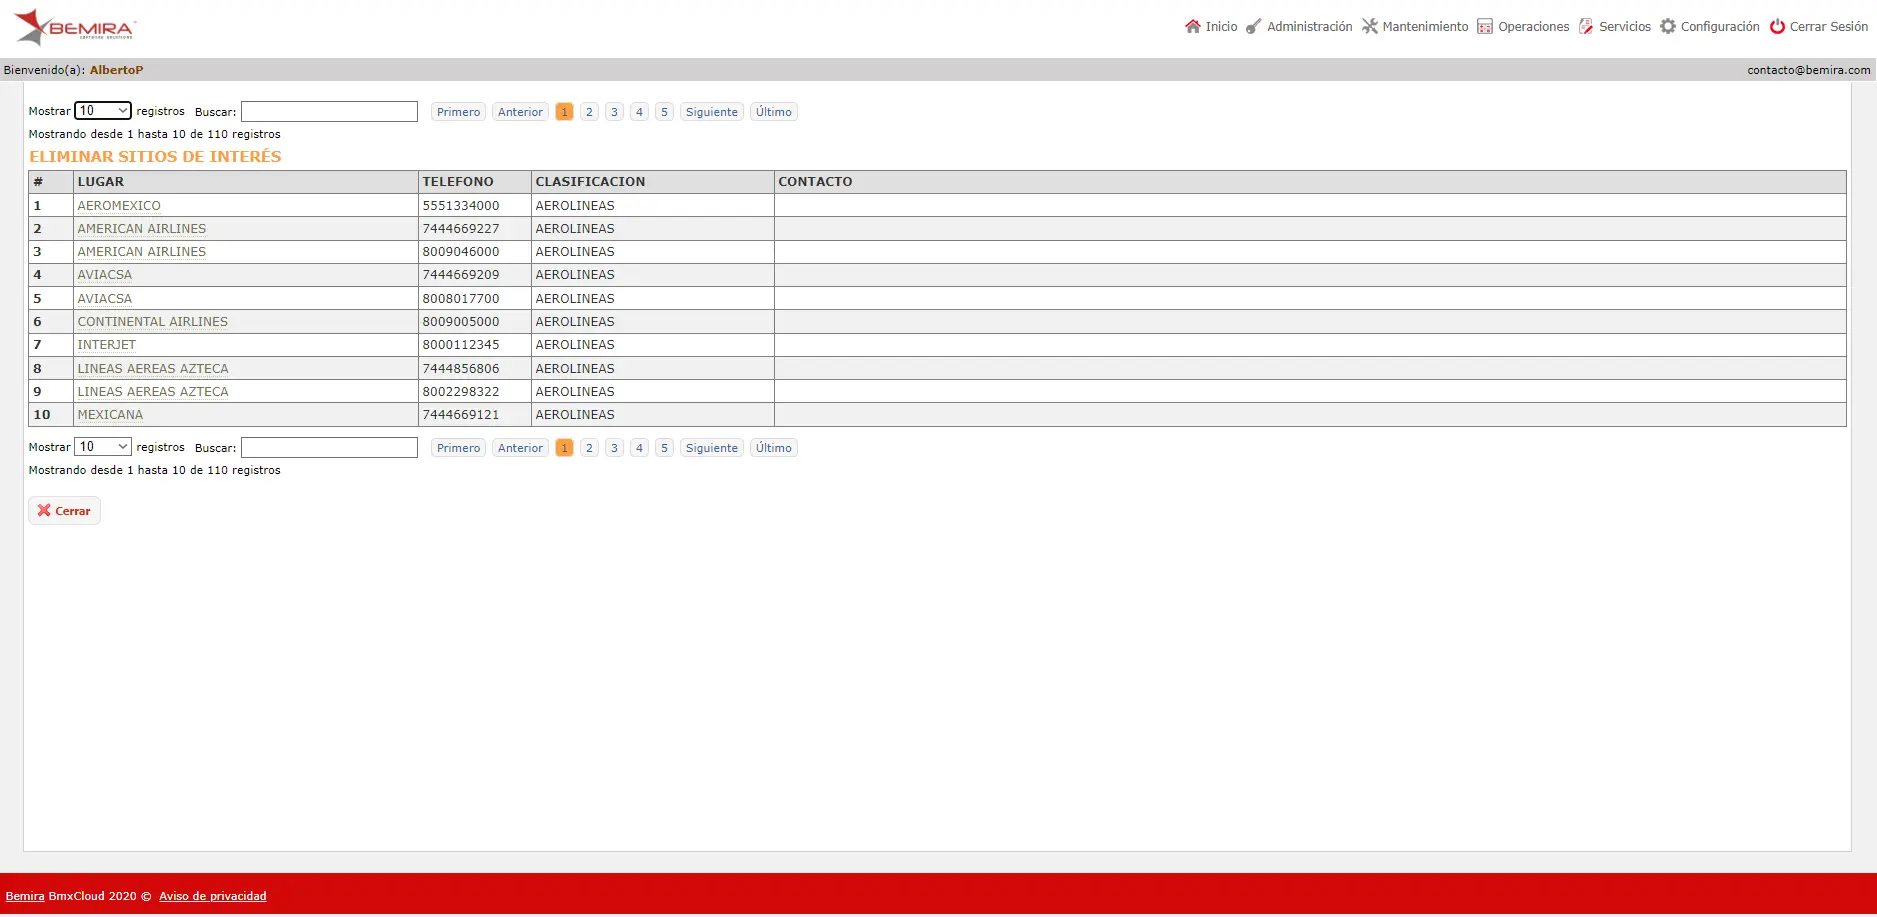Viewport: 1877px width, 917px height.
Task: Open the Mantenimiento menu
Action: [1425, 27]
